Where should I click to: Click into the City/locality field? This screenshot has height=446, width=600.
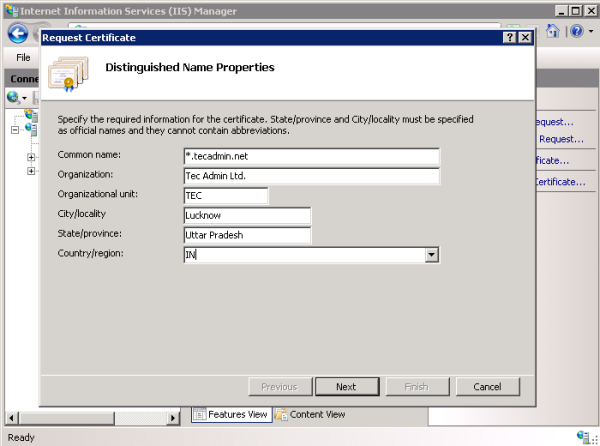click(x=247, y=216)
